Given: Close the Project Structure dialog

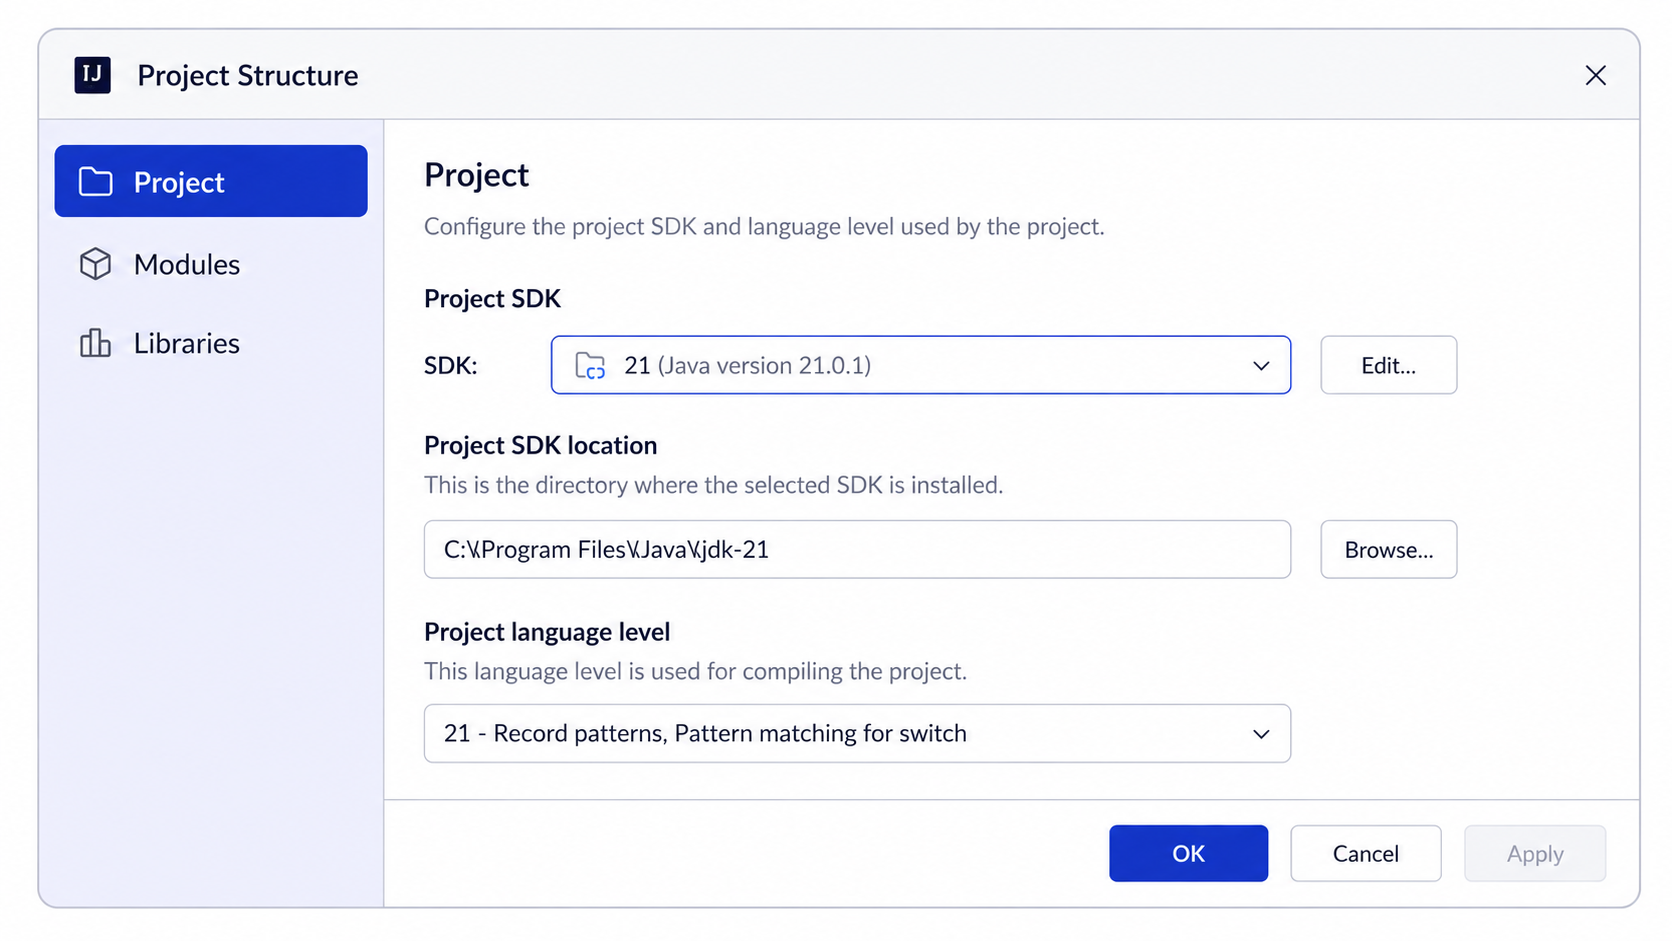Looking at the screenshot, I should 1595,75.
